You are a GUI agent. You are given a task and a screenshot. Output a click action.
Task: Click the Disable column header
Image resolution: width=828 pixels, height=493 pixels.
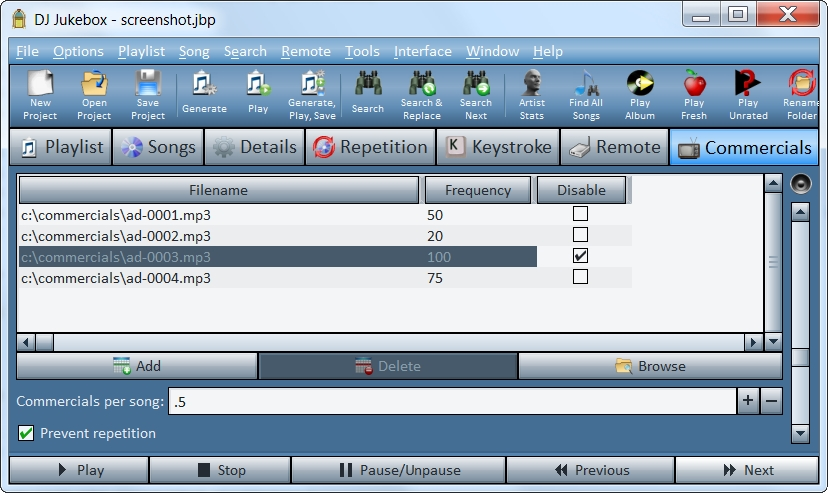click(x=581, y=190)
